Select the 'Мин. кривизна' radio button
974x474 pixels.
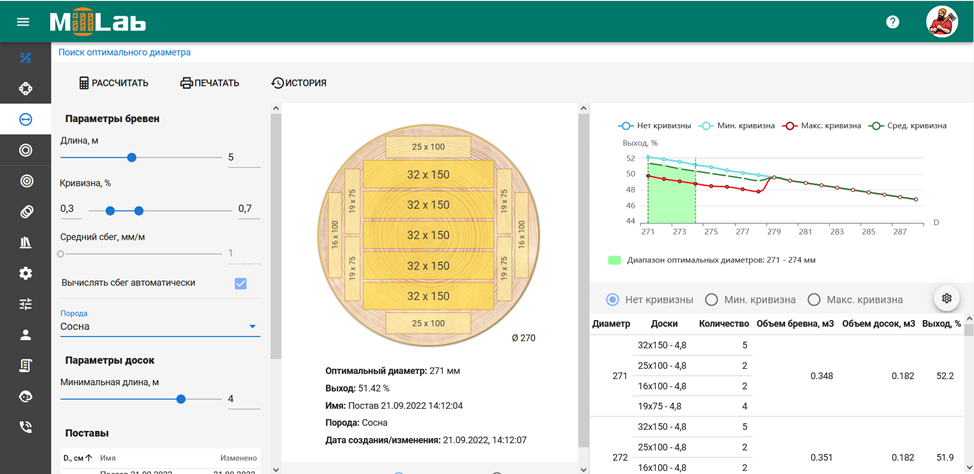(x=712, y=299)
